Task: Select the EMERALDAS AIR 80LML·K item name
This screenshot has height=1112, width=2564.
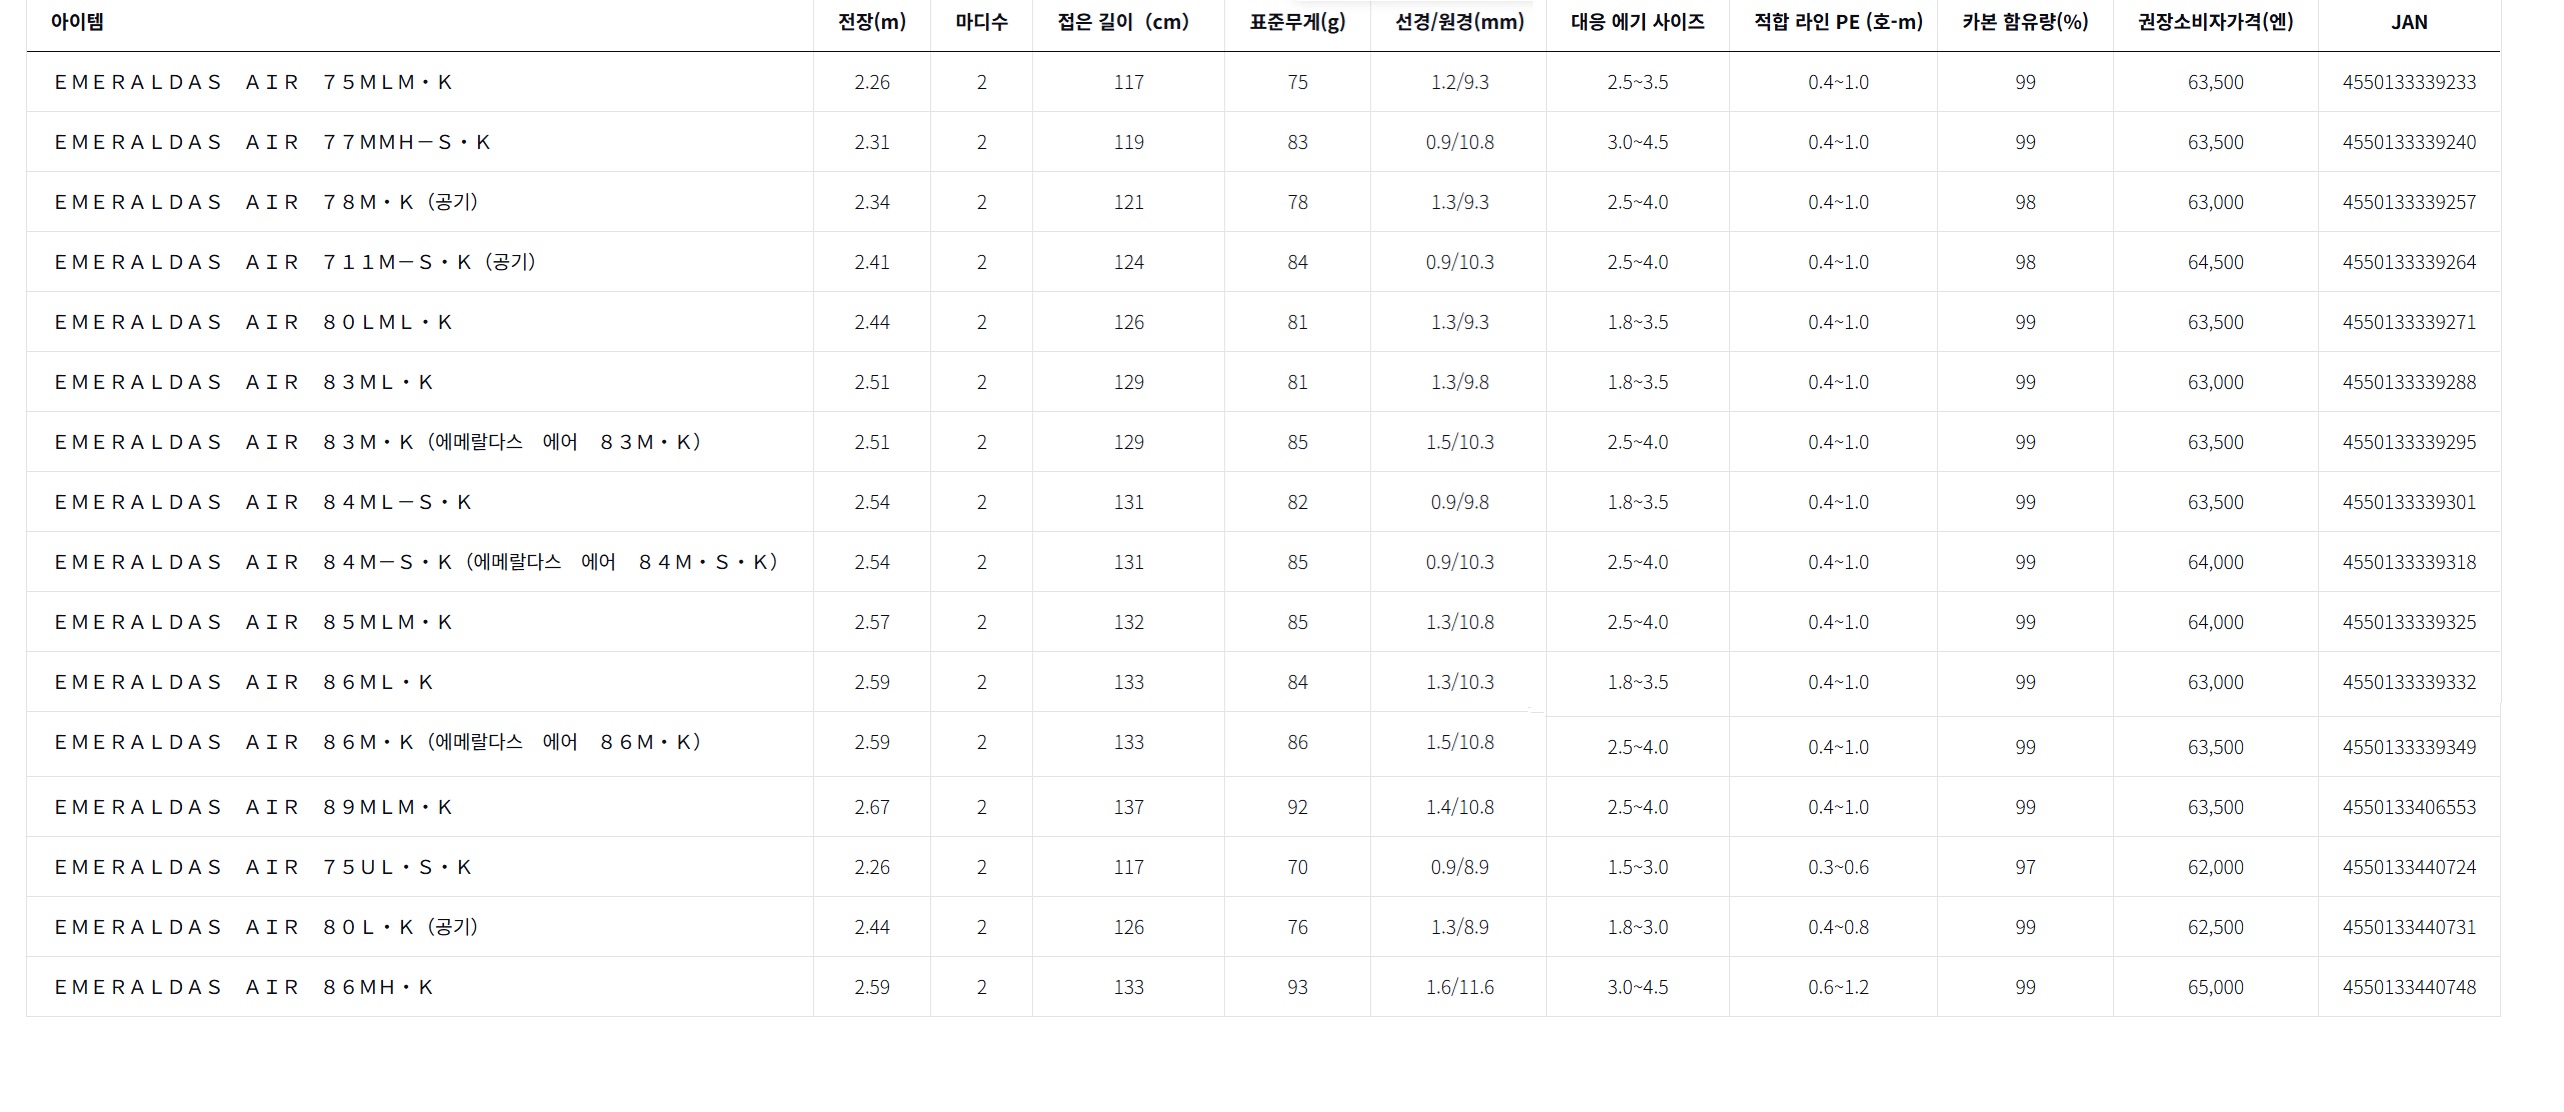Action: (x=254, y=322)
